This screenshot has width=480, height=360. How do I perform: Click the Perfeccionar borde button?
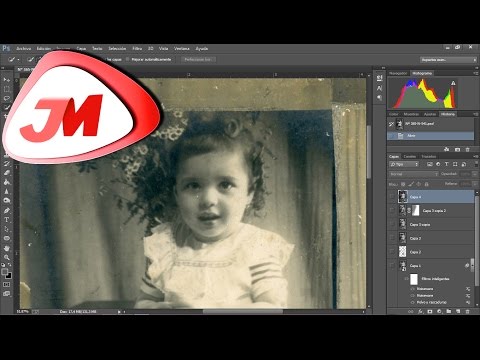tap(198, 60)
